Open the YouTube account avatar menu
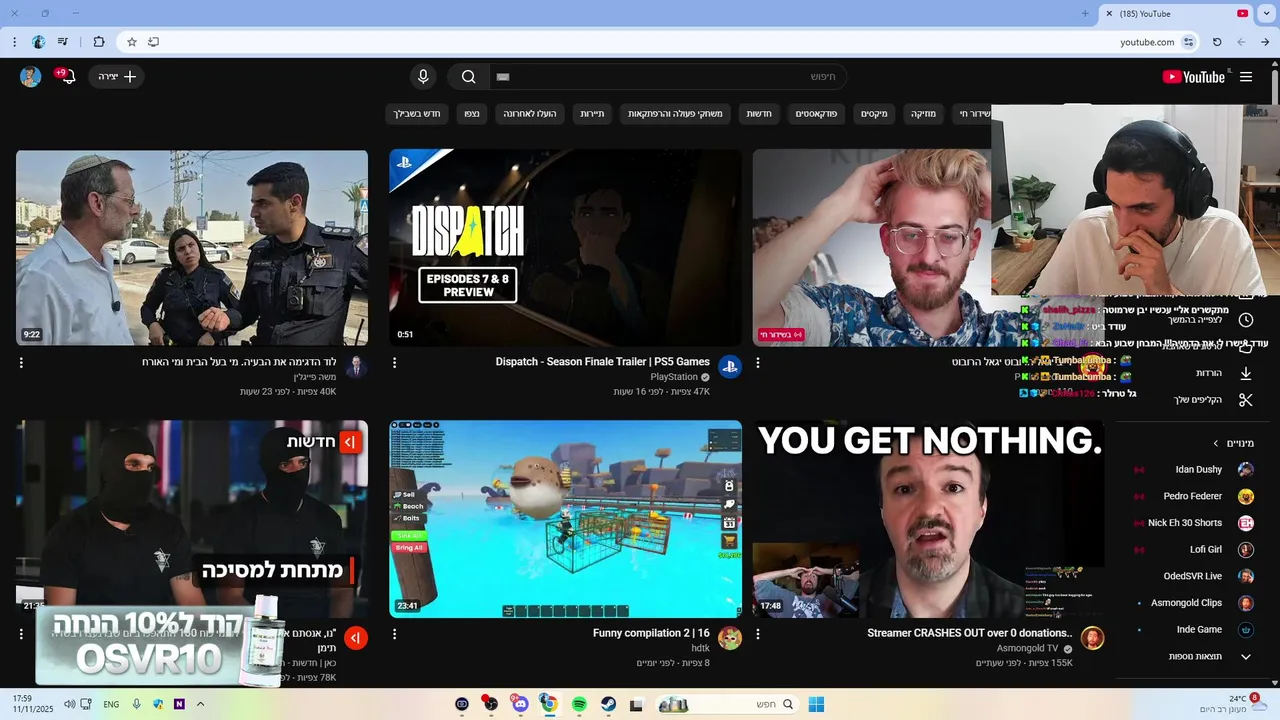1280x720 pixels. (31, 77)
